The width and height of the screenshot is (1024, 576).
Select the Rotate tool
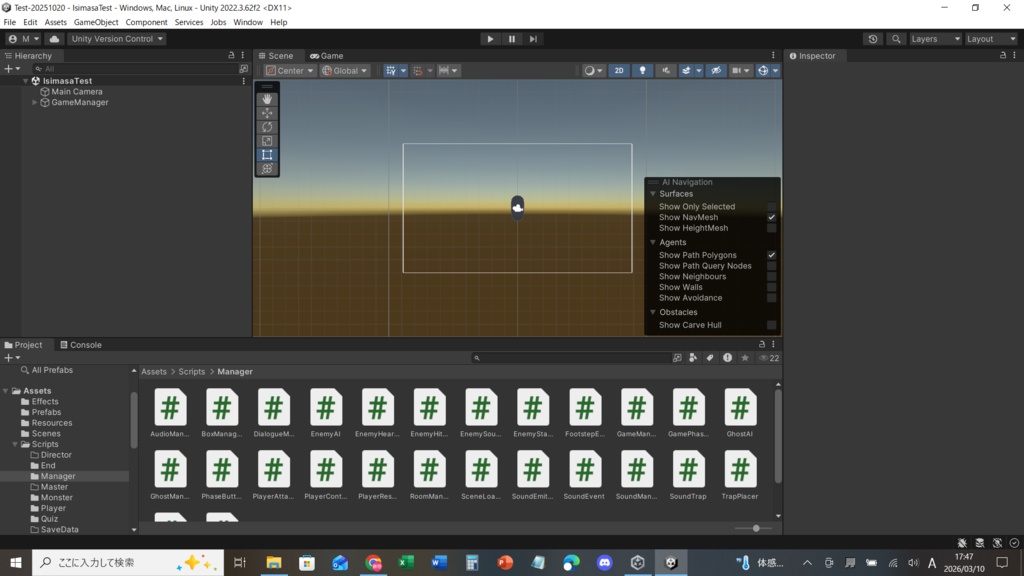[x=267, y=127]
